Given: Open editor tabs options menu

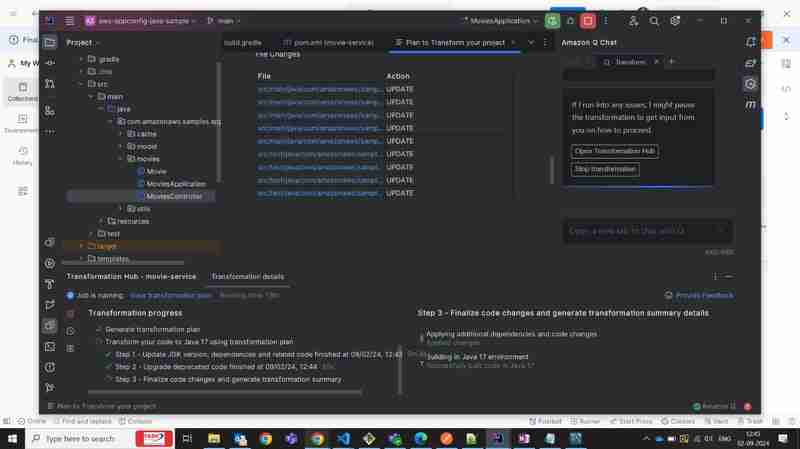Looking at the screenshot, I should [x=545, y=42].
